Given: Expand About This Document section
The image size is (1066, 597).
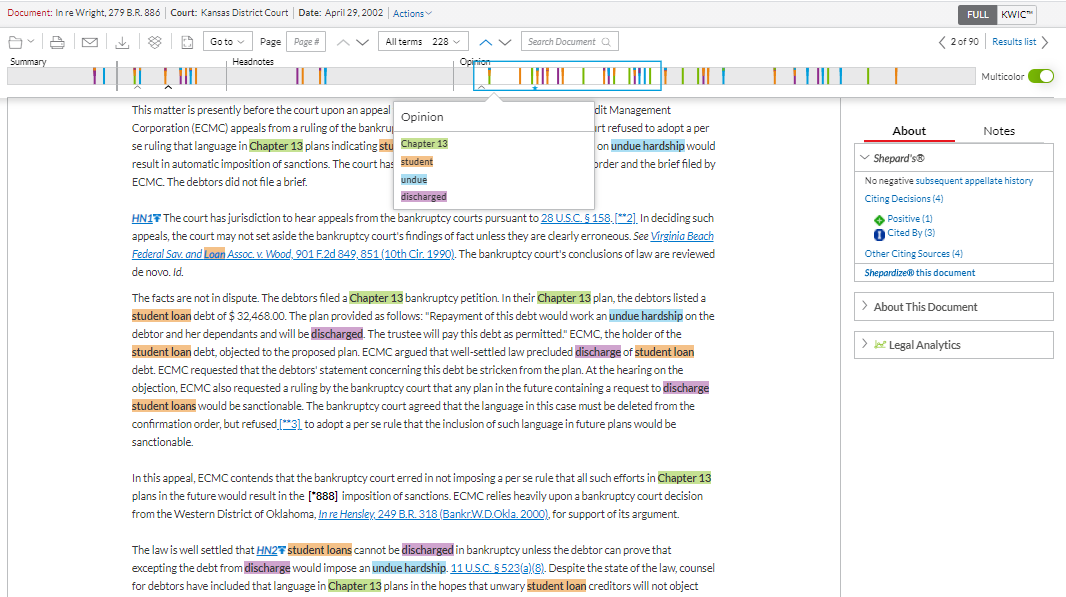Looking at the screenshot, I should [x=925, y=307].
